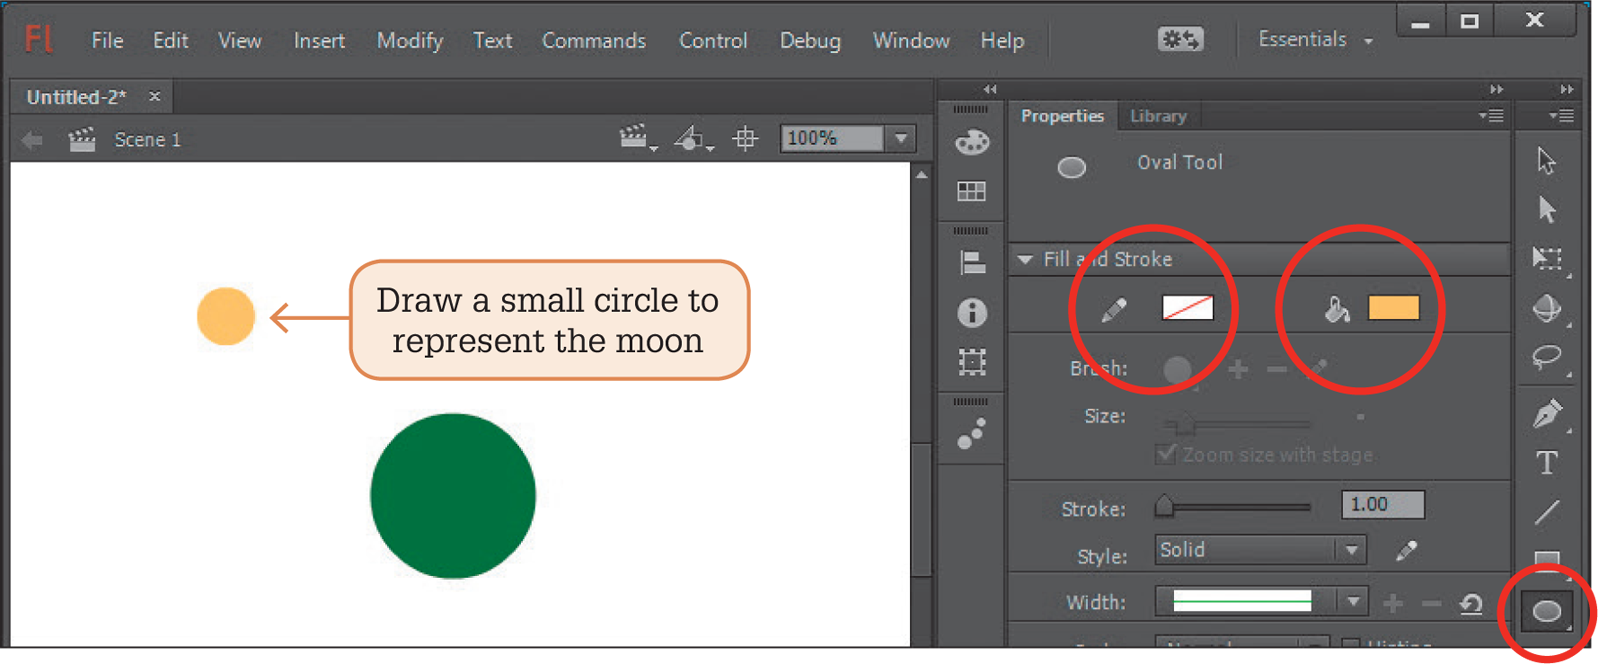Open the Help menu
Screen dimensions: 1598x664
point(1002,41)
